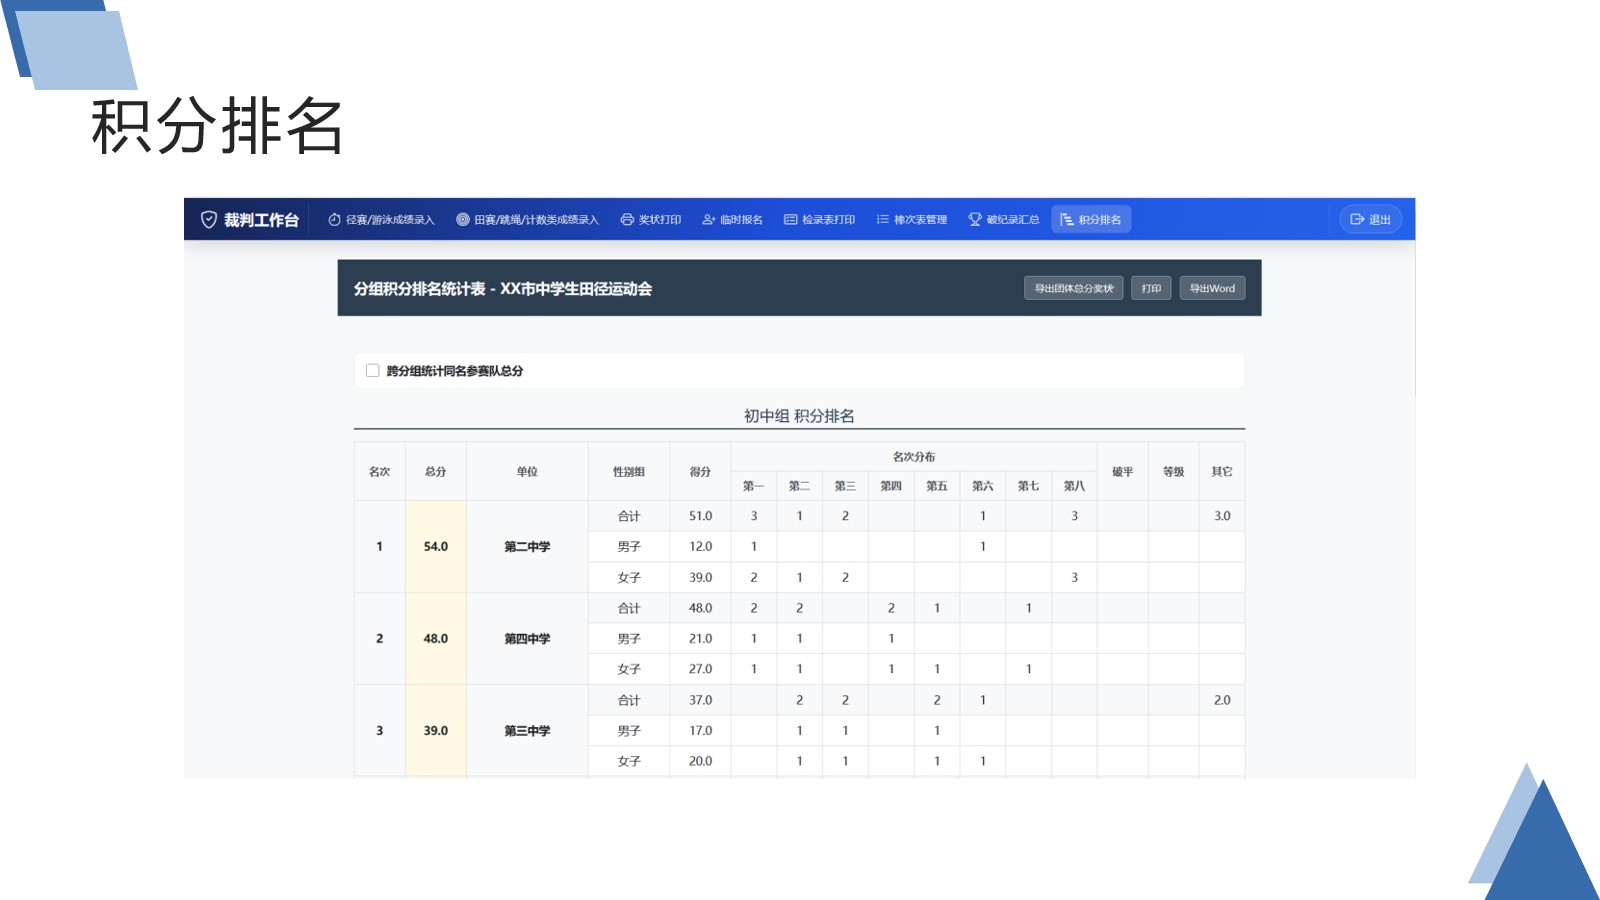Click the 打印 button in the header

pyautogui.click(x=1151, y=288)
